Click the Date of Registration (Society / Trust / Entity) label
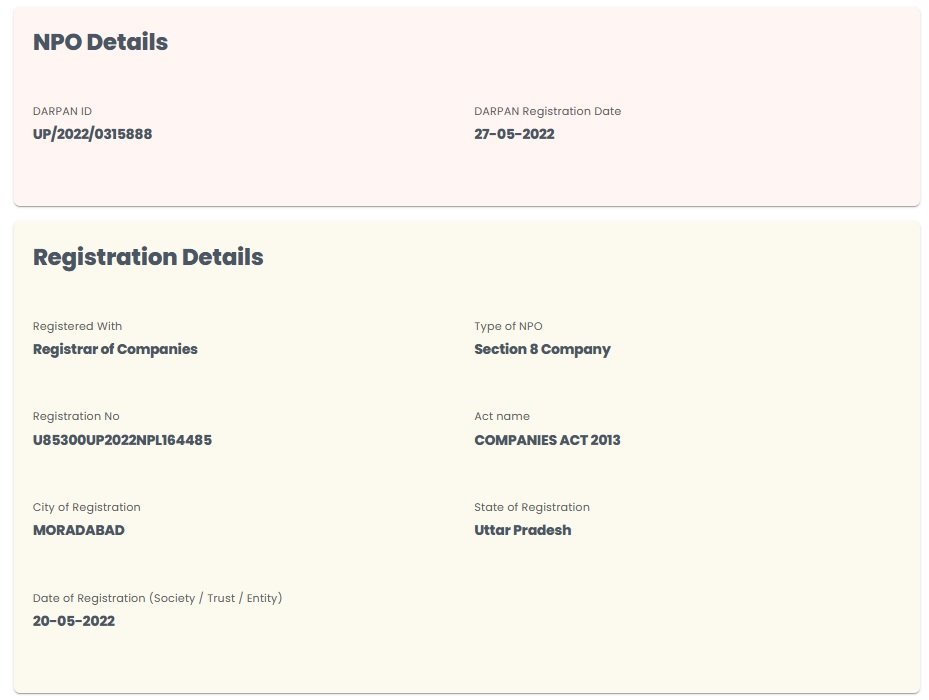929x700 pixels. coord(157,598)
